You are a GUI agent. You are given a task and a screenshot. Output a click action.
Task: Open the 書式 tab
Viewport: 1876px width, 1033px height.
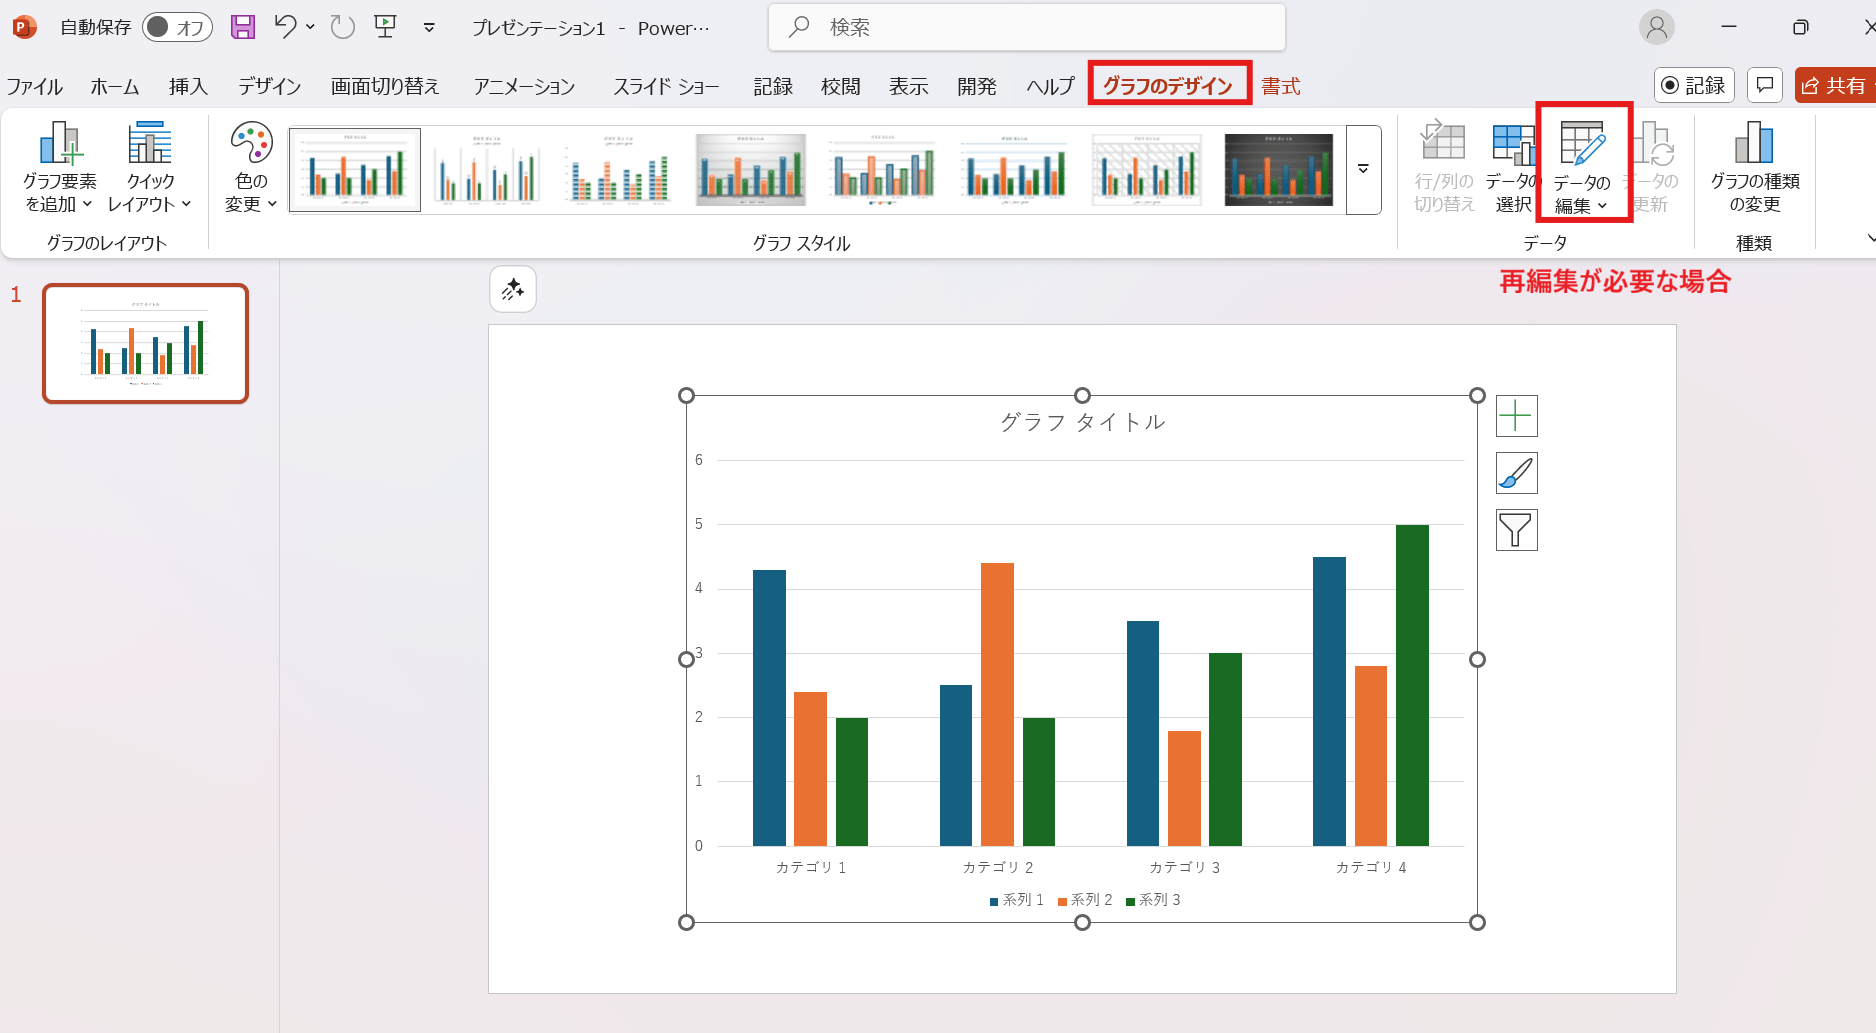click(x=1280, y=87)
